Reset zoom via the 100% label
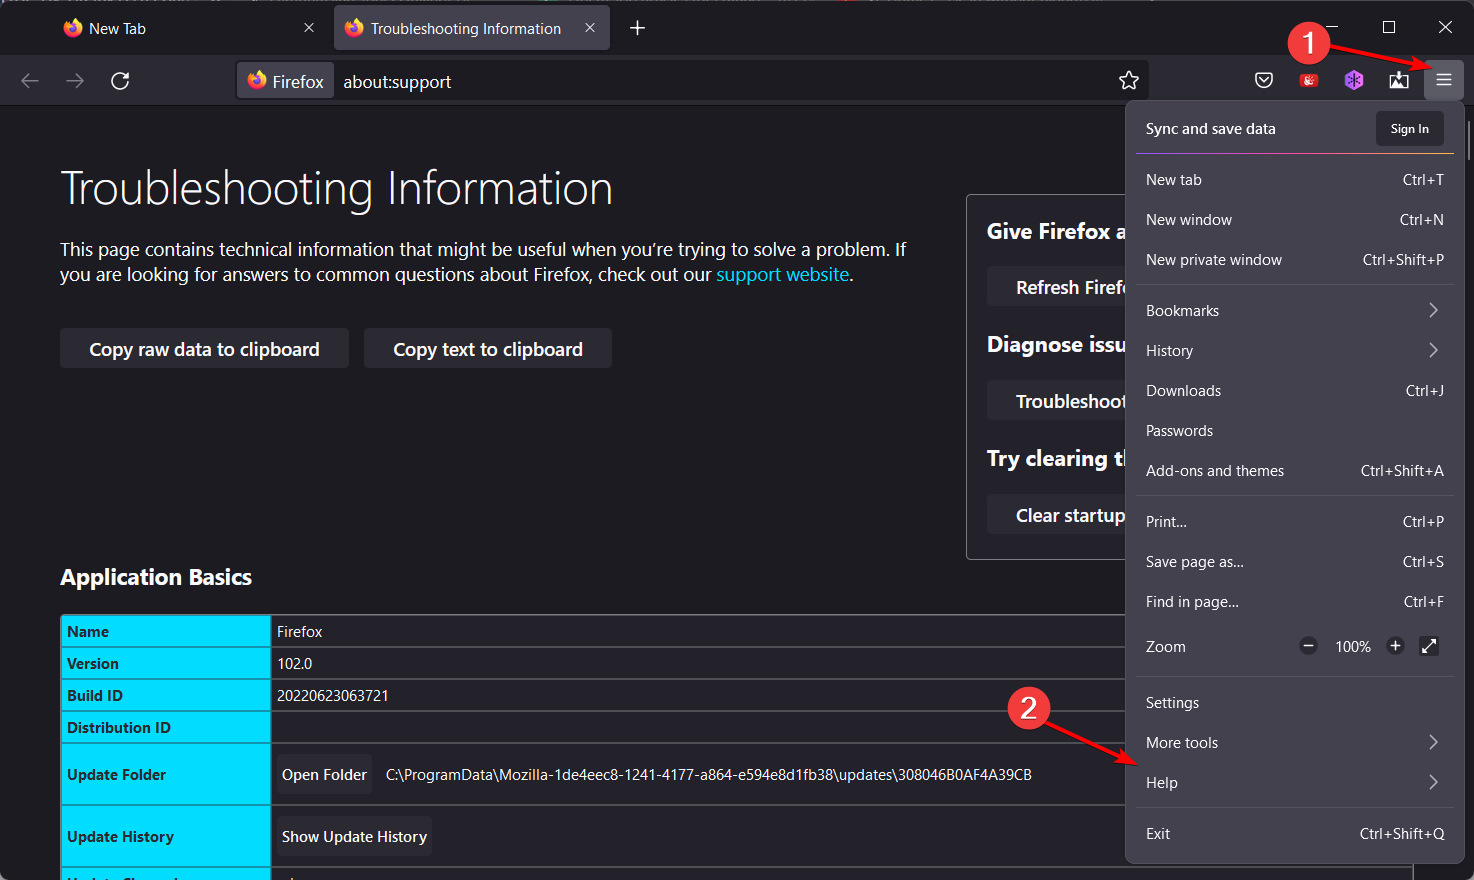Viewport: 1474px width, 880px height. click(1352, 647)
